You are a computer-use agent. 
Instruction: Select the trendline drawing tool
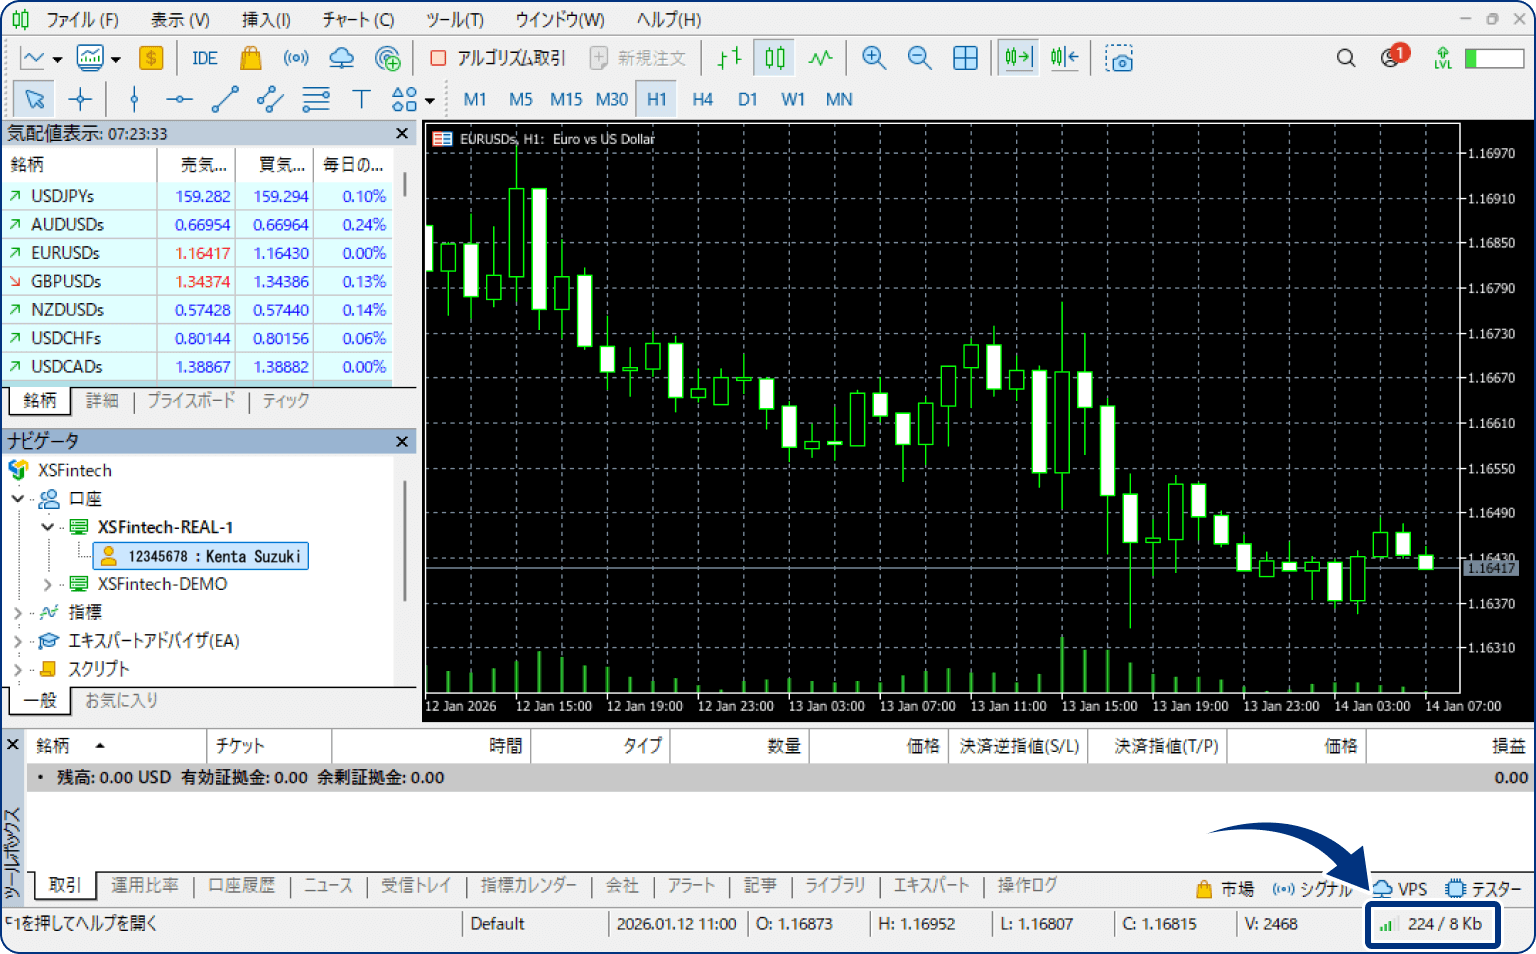(x=225, y=99)
